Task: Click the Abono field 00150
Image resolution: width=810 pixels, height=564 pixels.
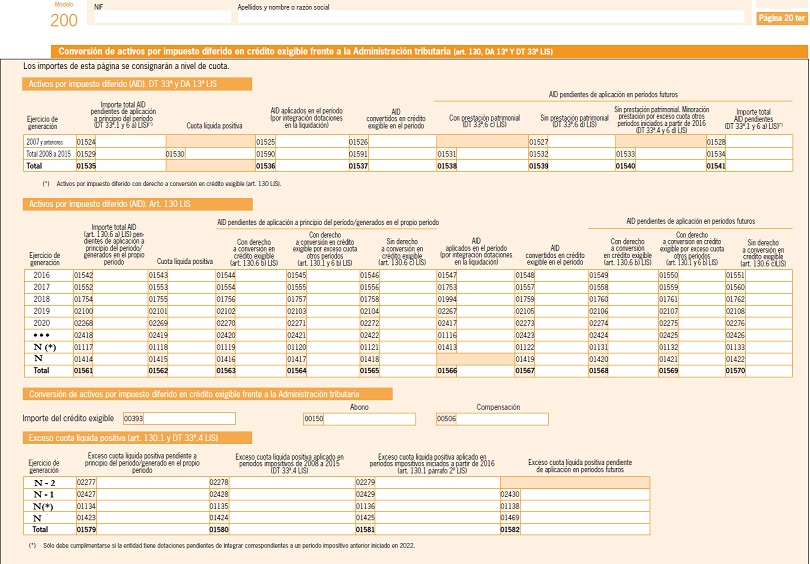Action: (x=369, y=419)
